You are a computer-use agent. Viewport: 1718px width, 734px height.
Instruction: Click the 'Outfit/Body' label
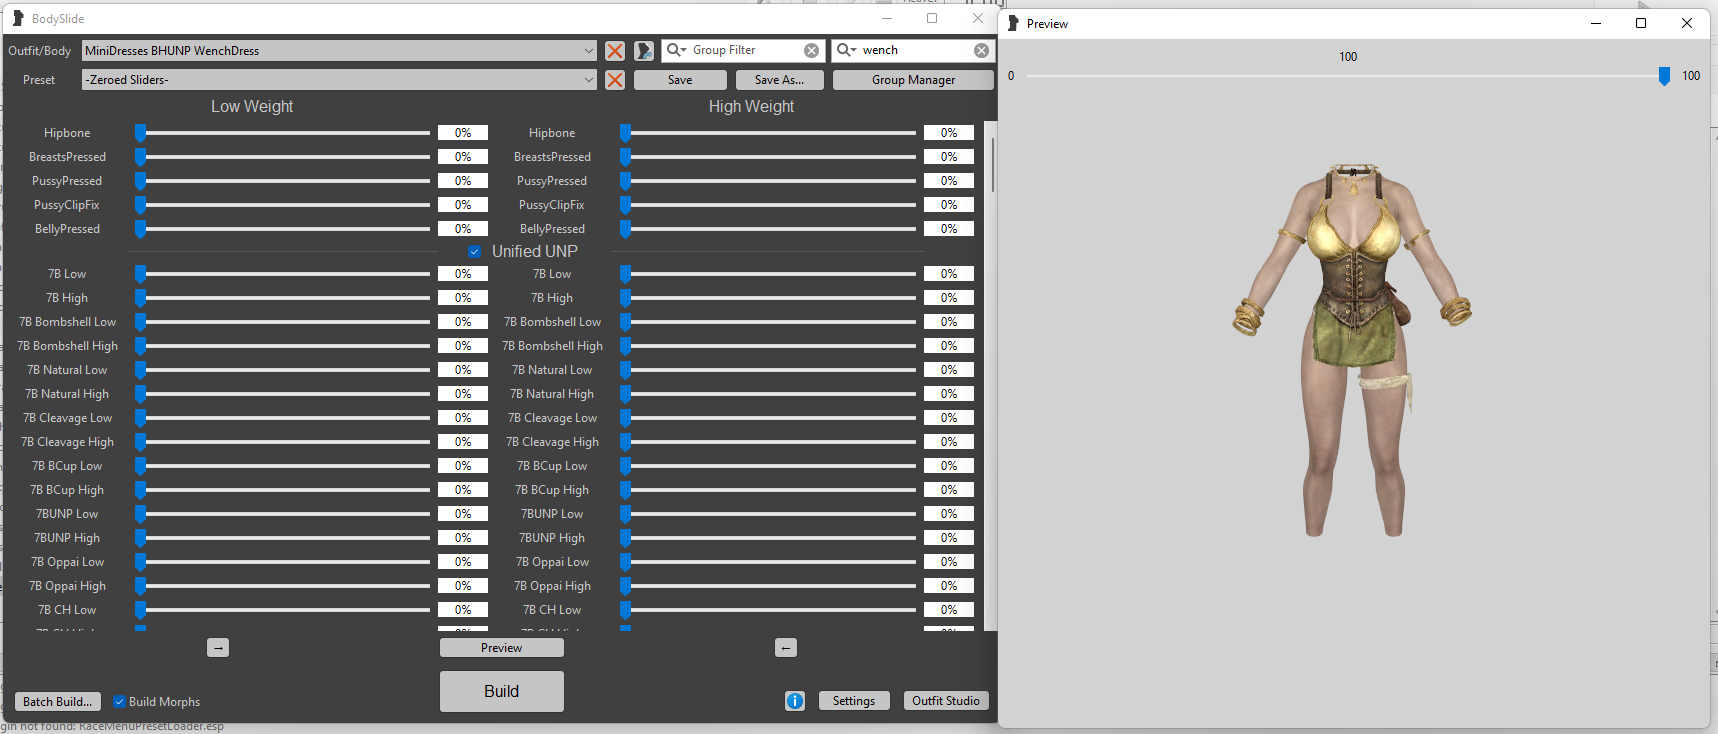click(x=40, y=51)
